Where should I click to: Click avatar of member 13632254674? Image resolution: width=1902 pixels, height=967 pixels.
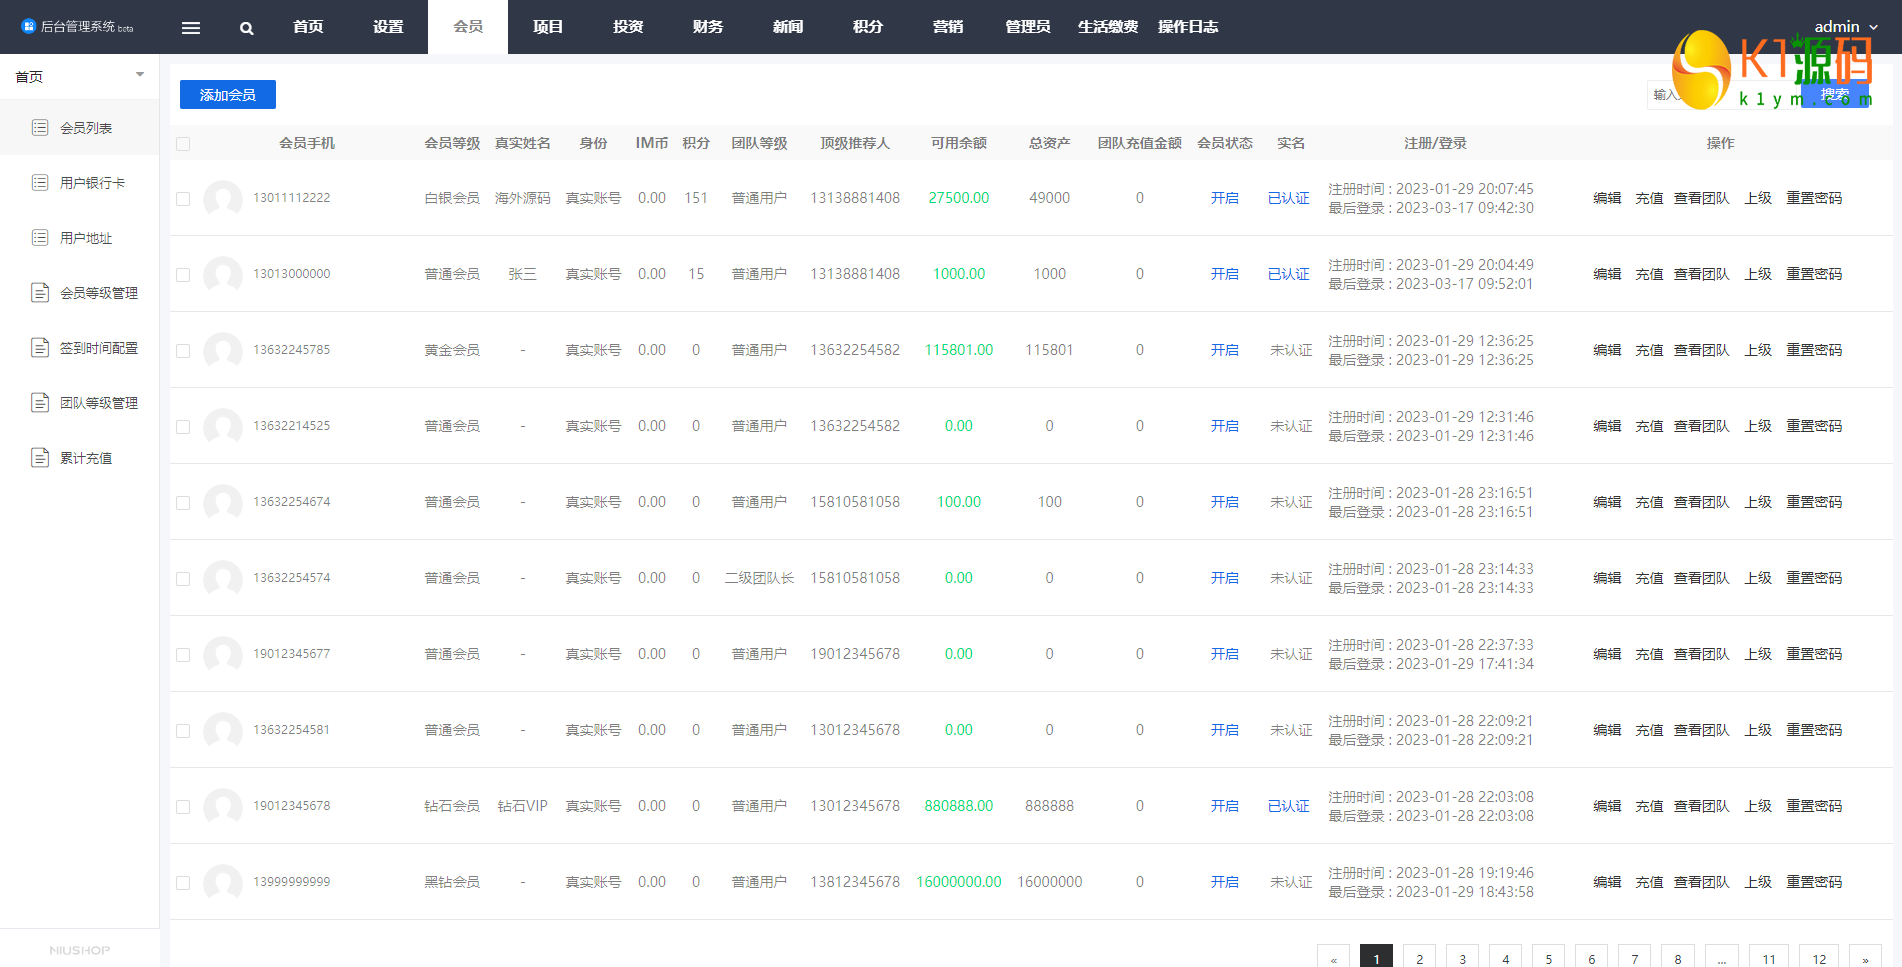point(223,502)
